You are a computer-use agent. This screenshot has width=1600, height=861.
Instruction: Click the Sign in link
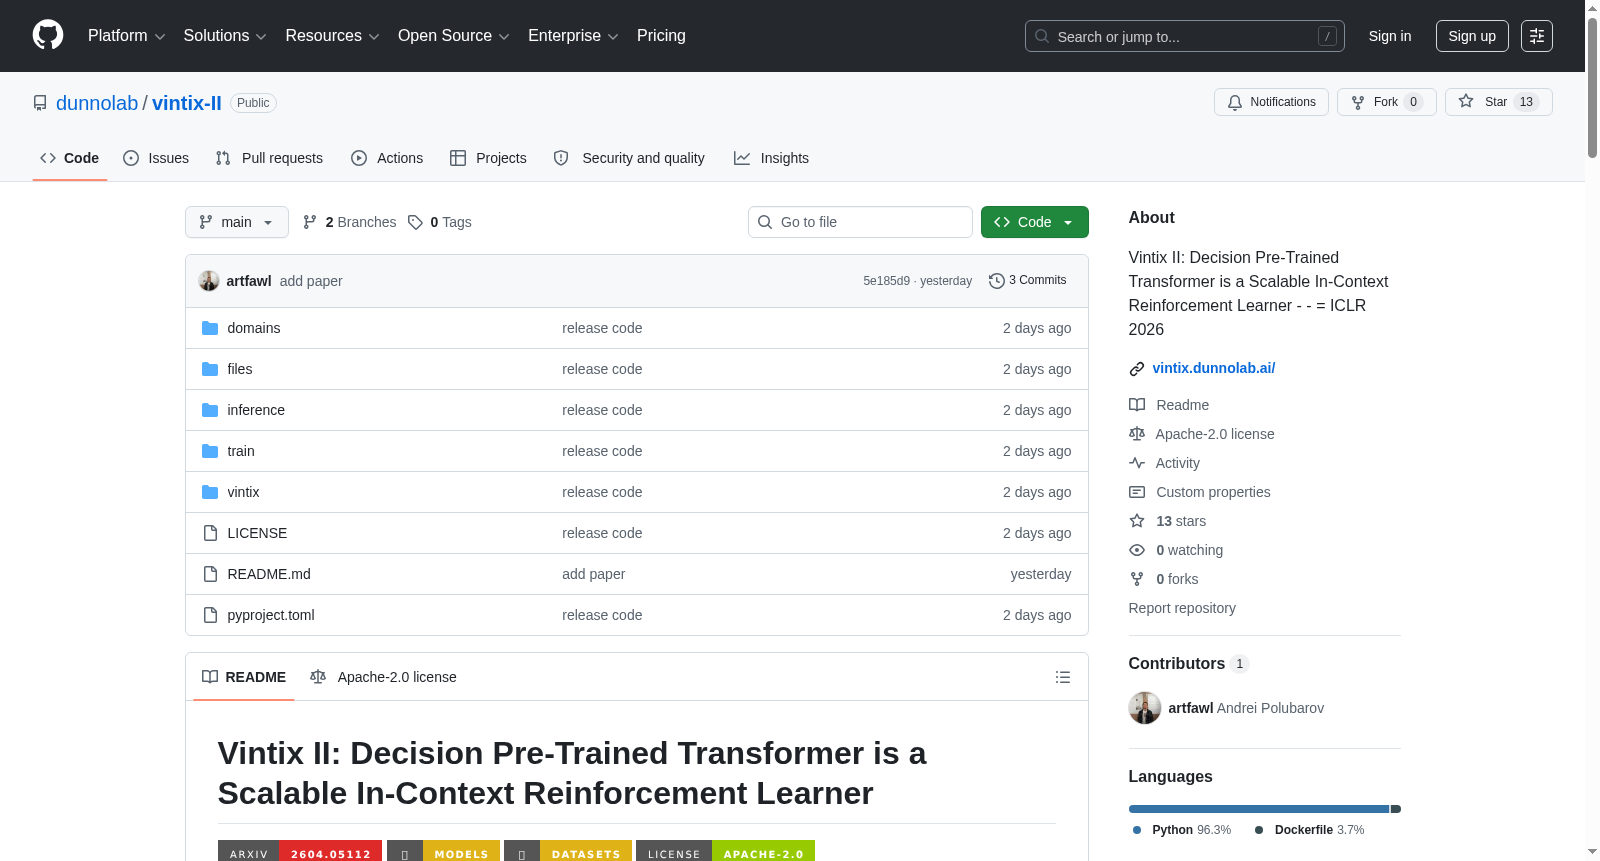1390,36
